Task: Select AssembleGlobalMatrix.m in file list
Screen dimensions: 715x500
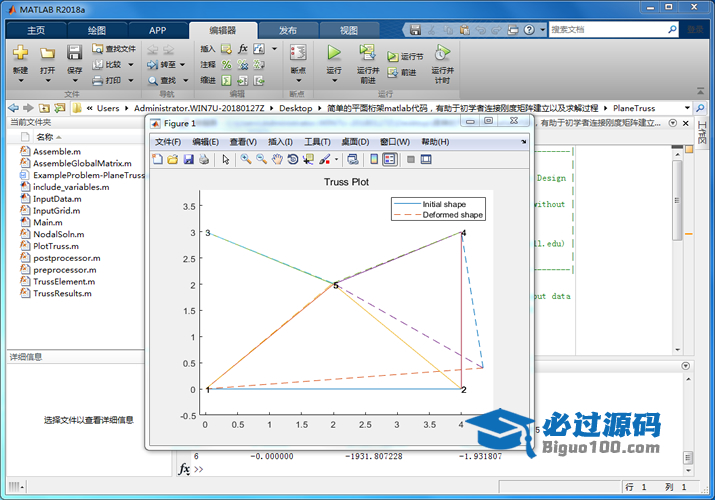Action: coord(82,163)
